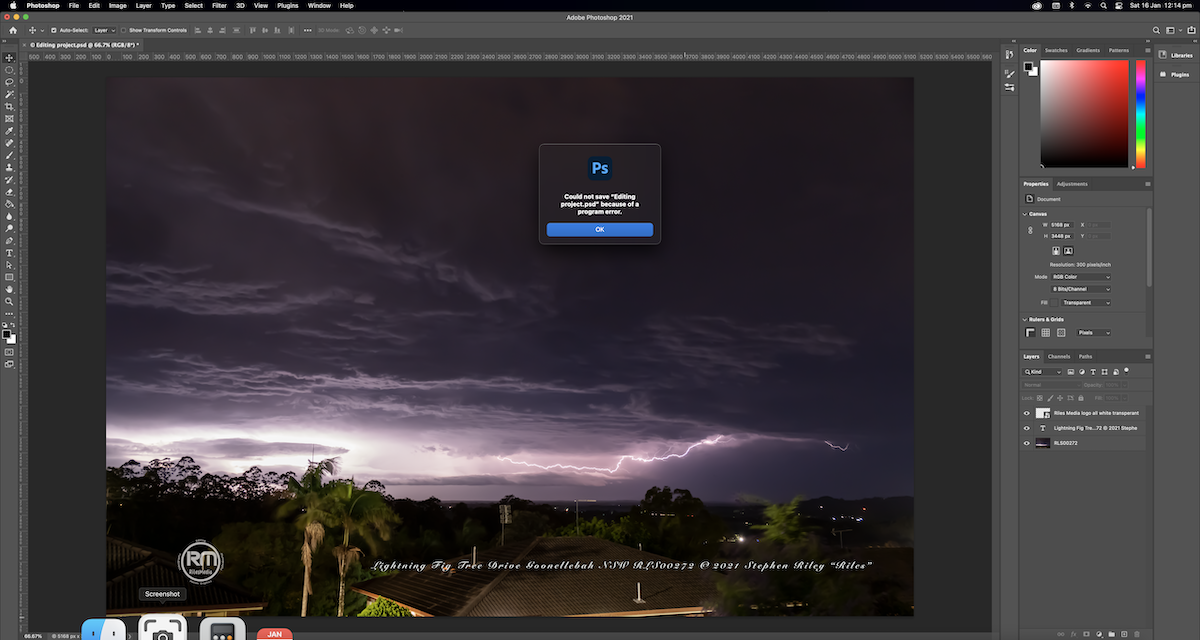Image resolution: width=1200 pixels, height=640 pixels.
Task: Select the Move tool in the toolbar
Action: click(9, 58)
